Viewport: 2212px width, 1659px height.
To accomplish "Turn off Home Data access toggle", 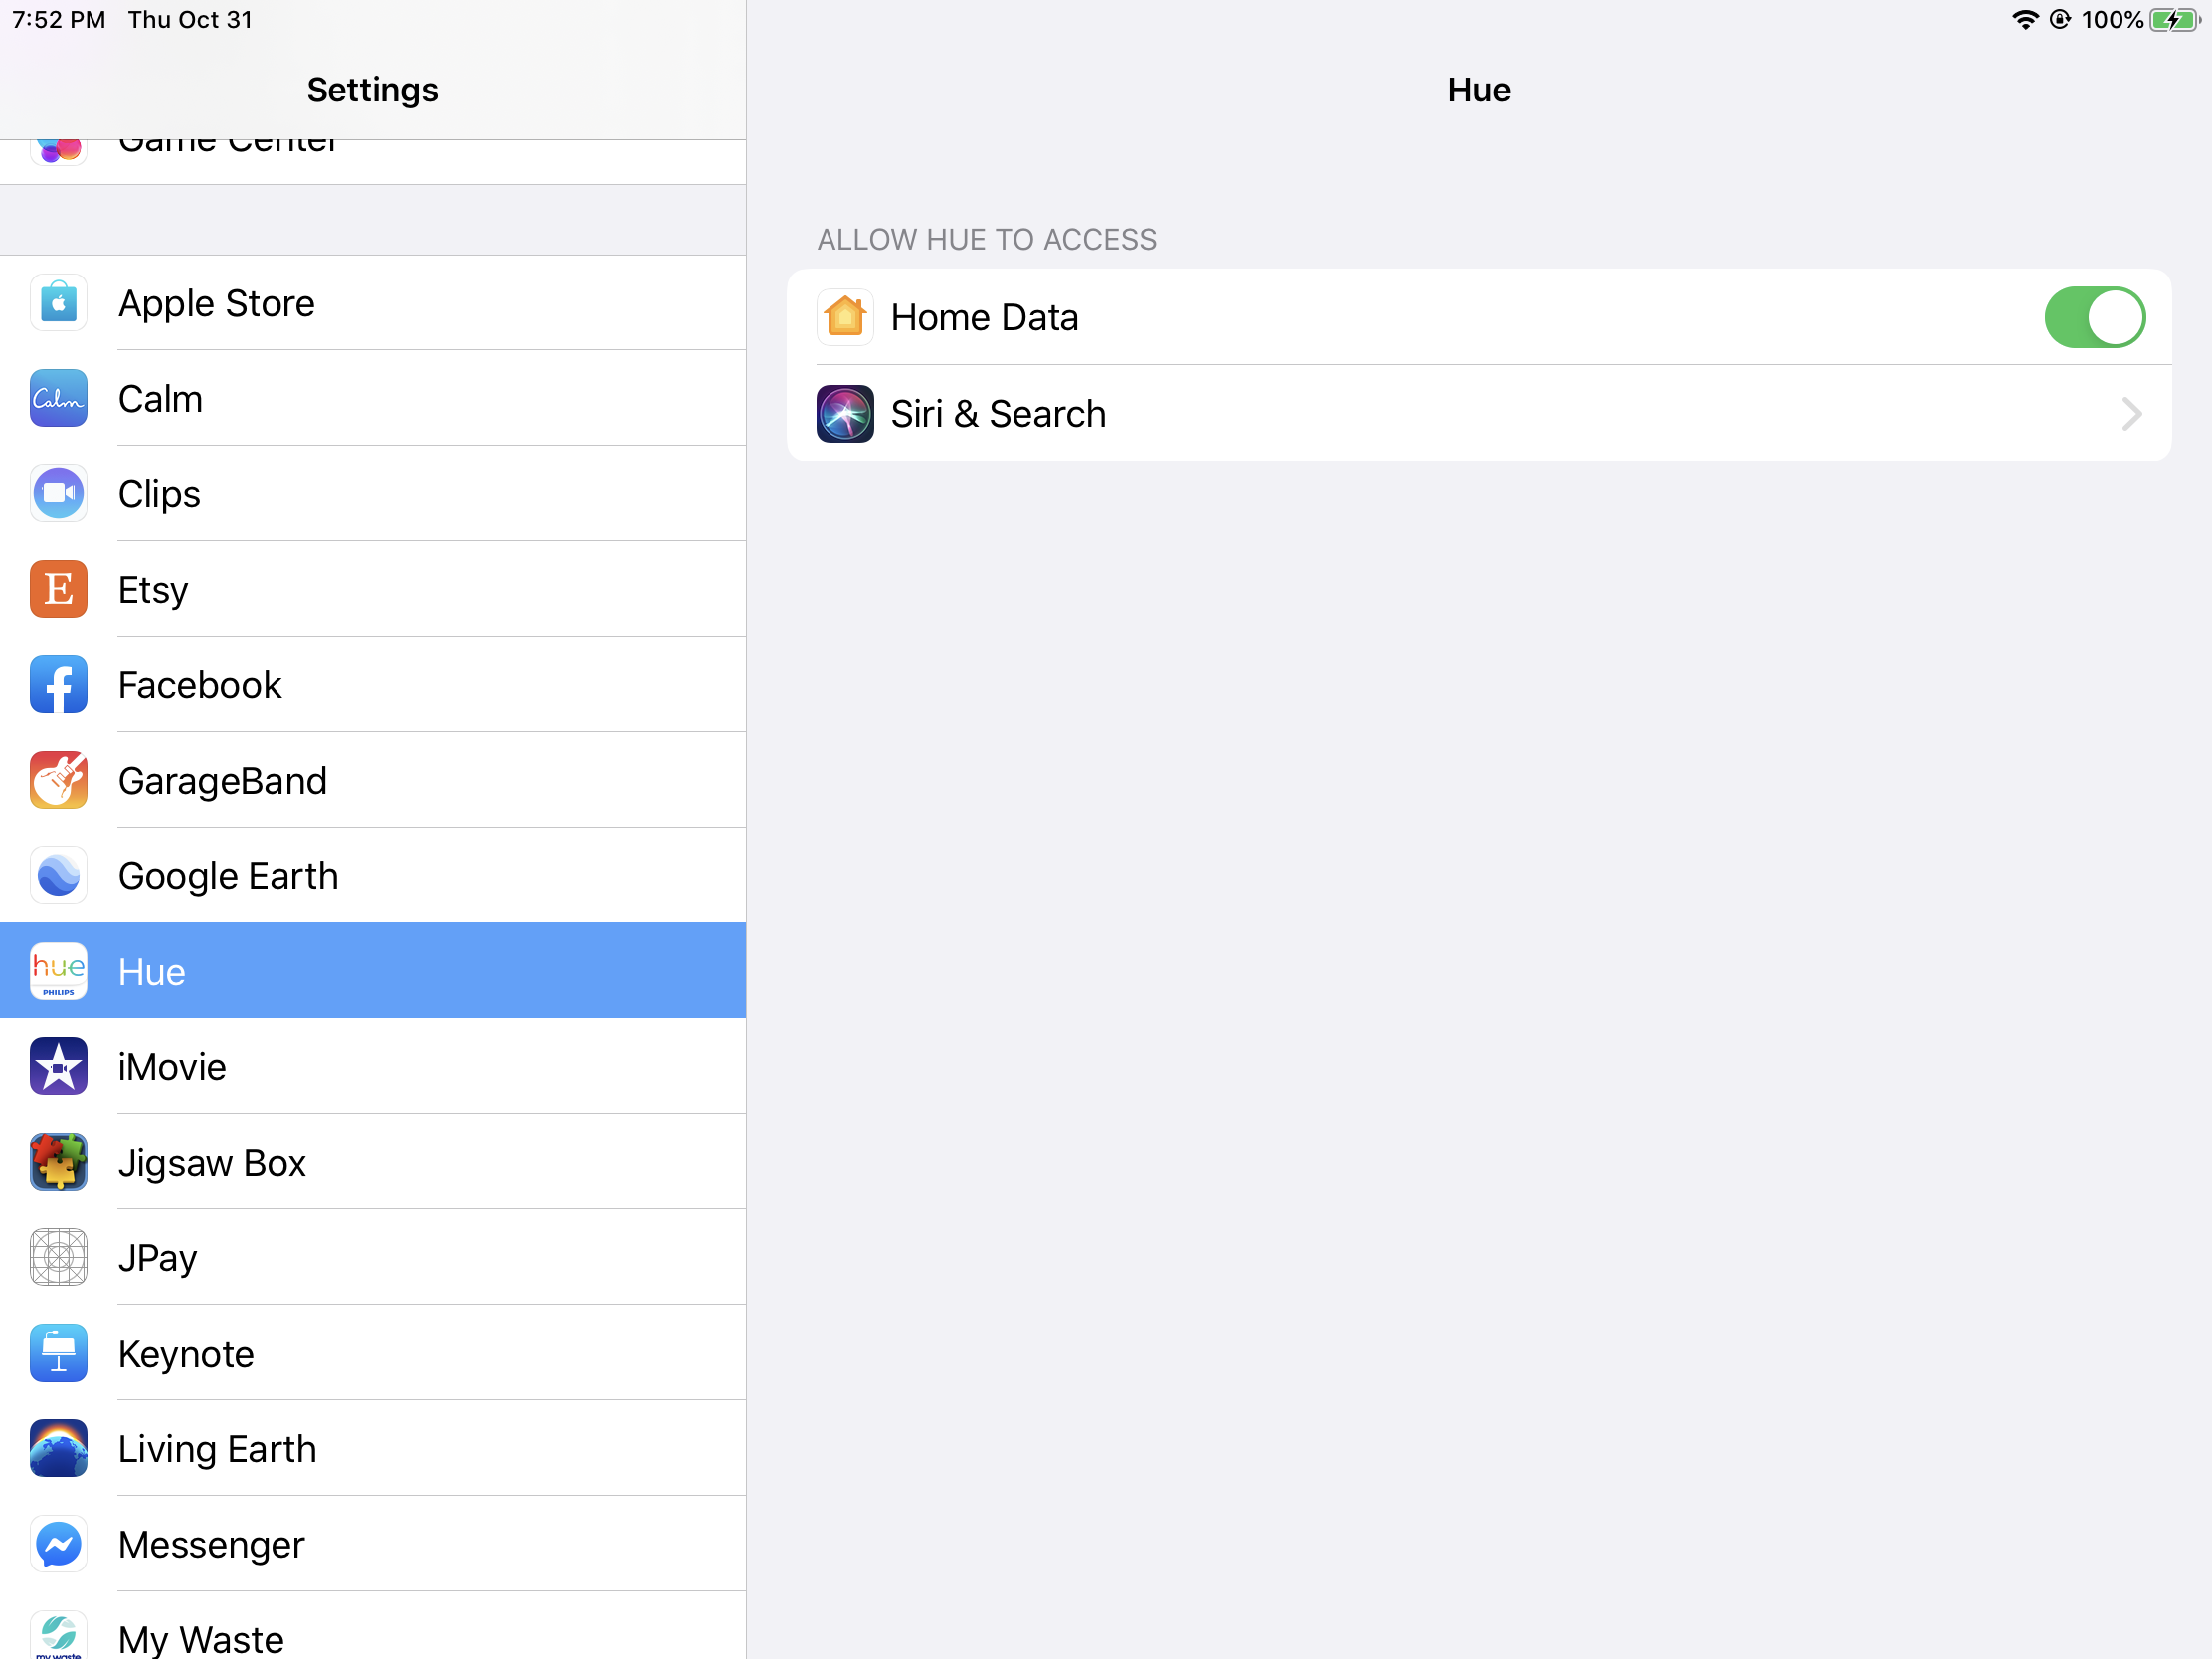I will (2094, 317).
